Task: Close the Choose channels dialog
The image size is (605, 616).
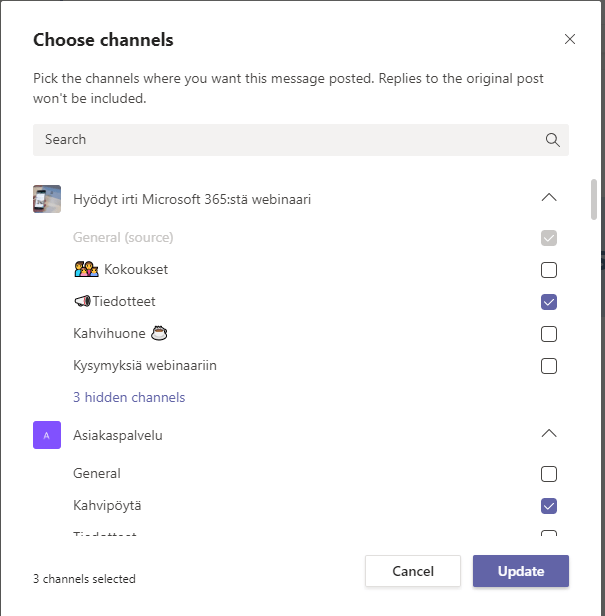Action: pos(570,40)
